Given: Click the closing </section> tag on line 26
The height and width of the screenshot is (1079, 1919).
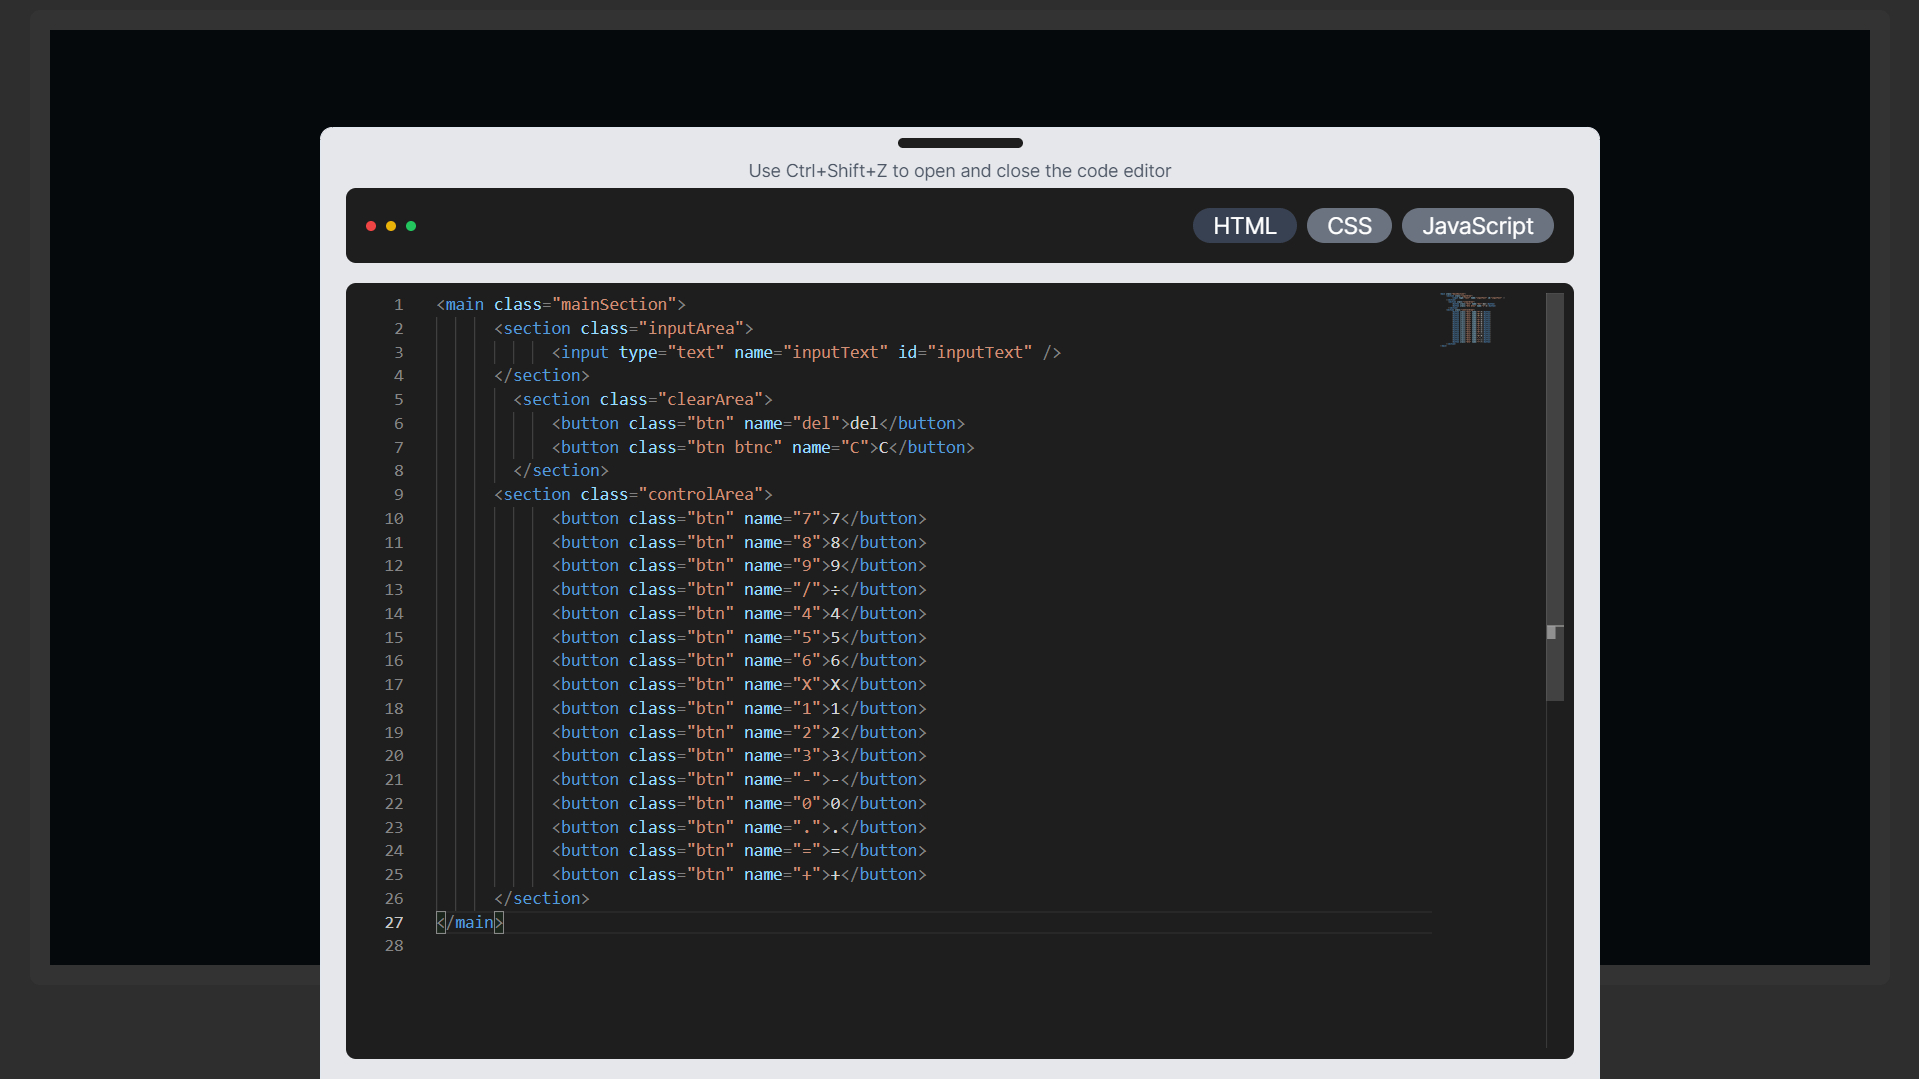Looking at the screenshot, I should [x=542, y=898].
